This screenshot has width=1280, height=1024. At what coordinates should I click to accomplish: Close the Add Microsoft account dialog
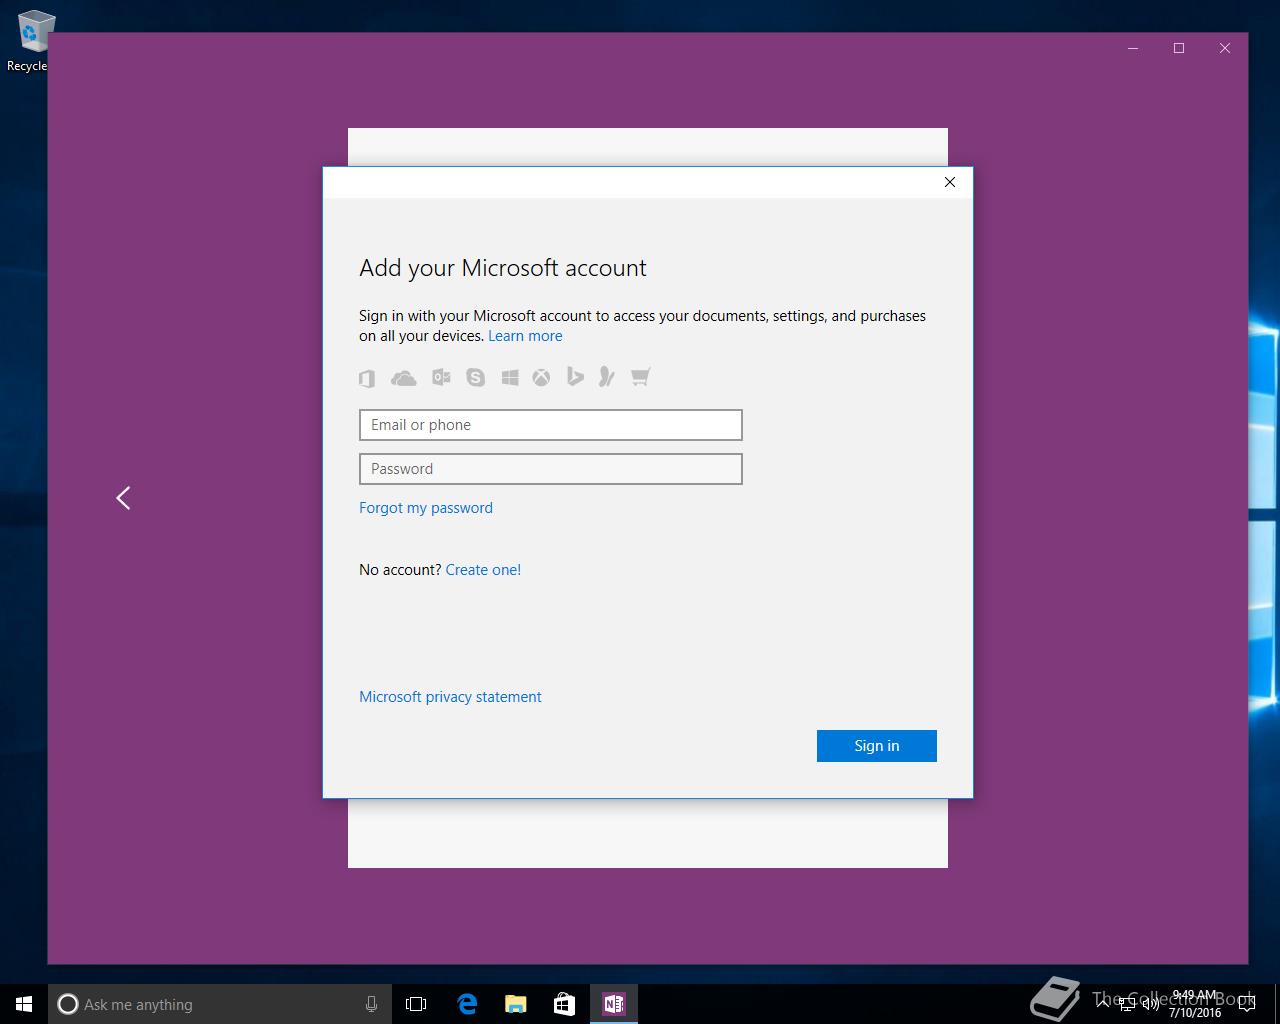click(950, 182)
